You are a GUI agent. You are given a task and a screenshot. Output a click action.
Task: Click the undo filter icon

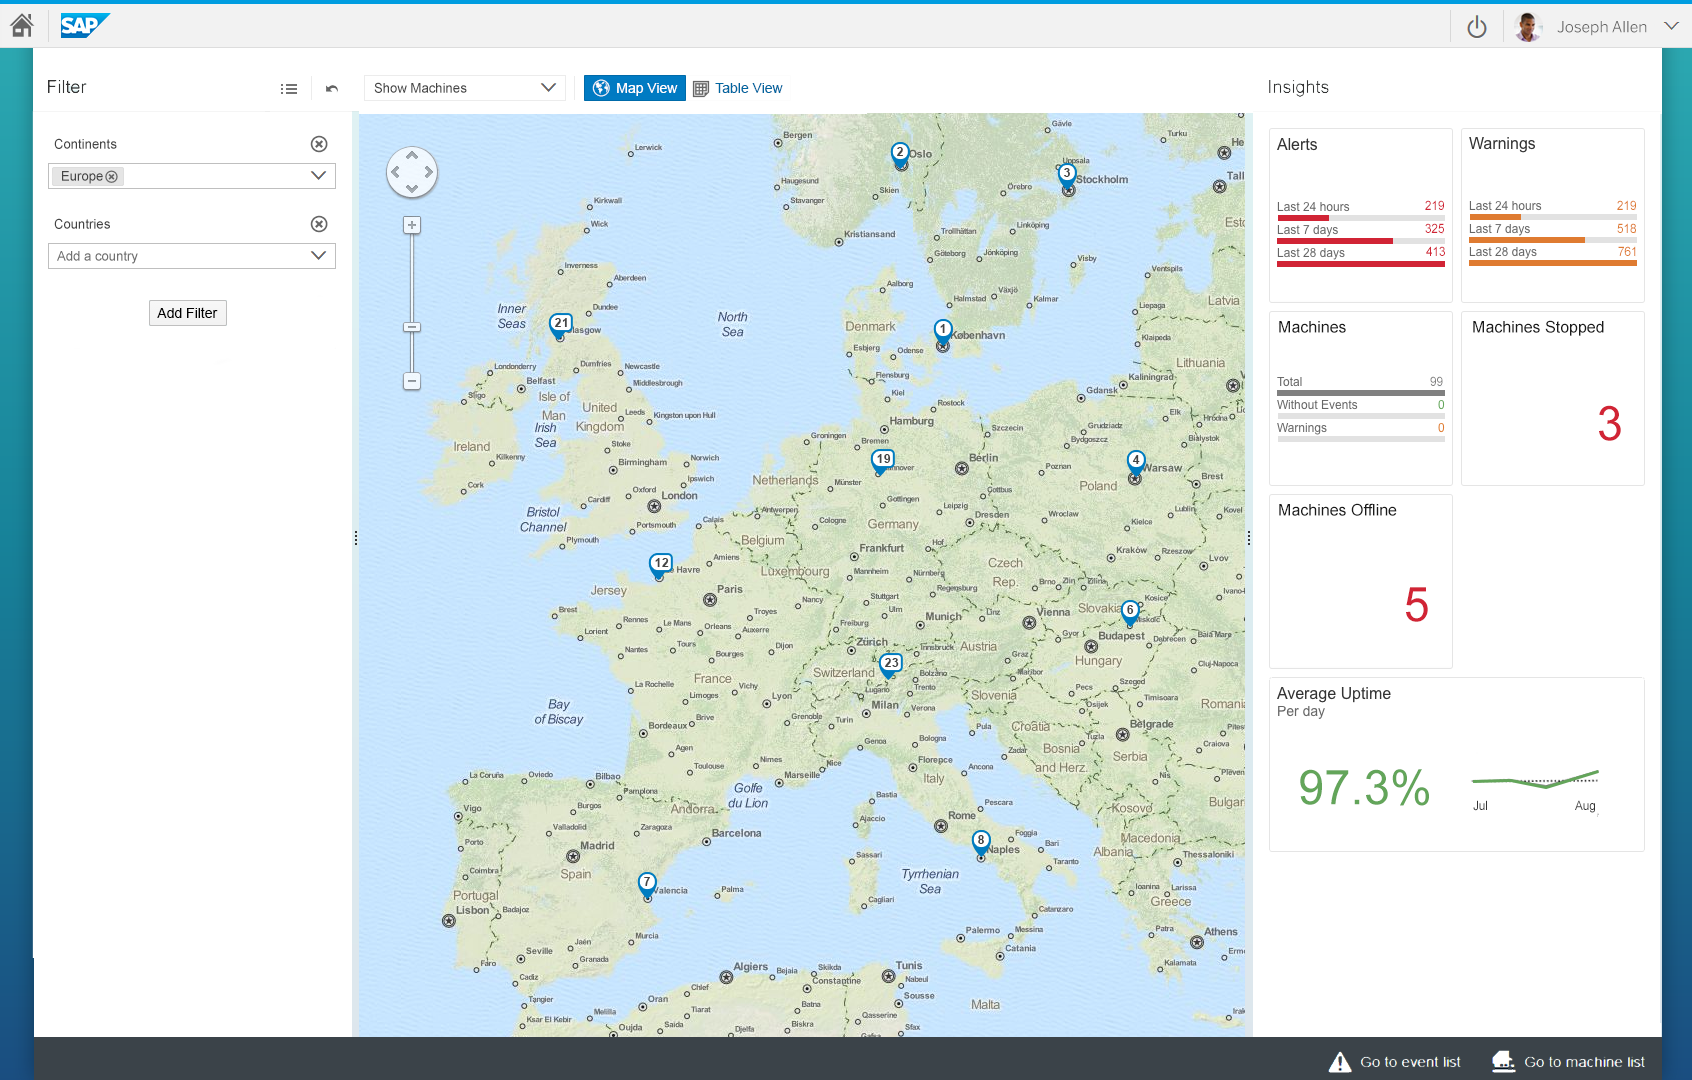(332, 89)
